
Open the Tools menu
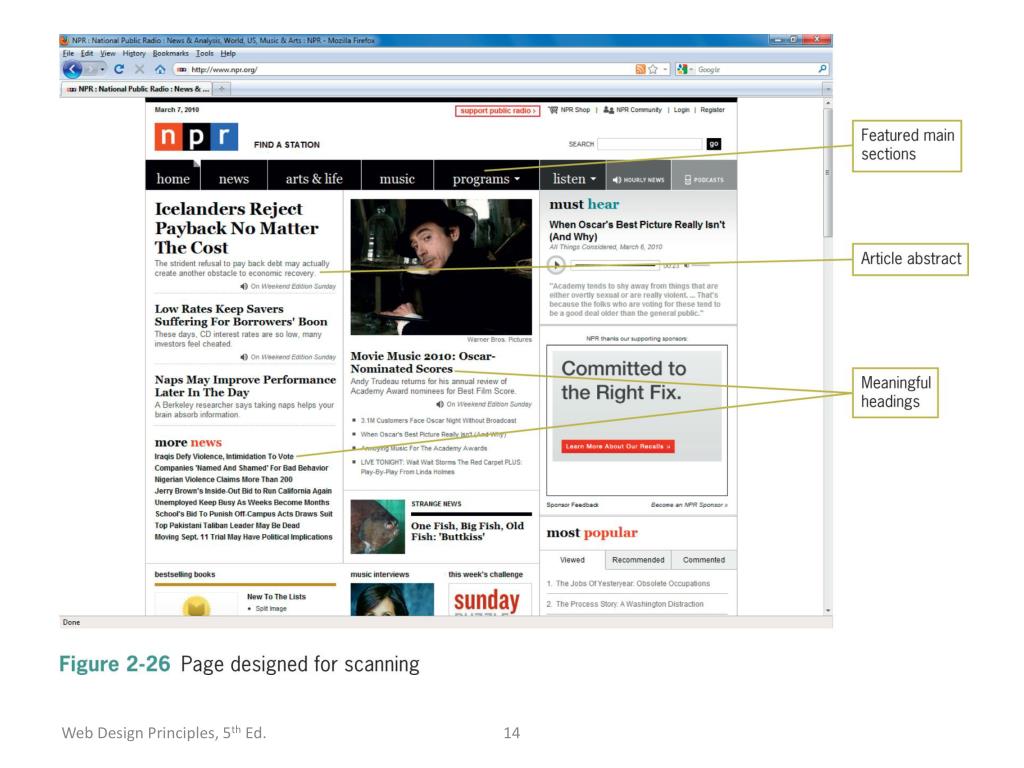pyautogui.click(x=204, y=54)
